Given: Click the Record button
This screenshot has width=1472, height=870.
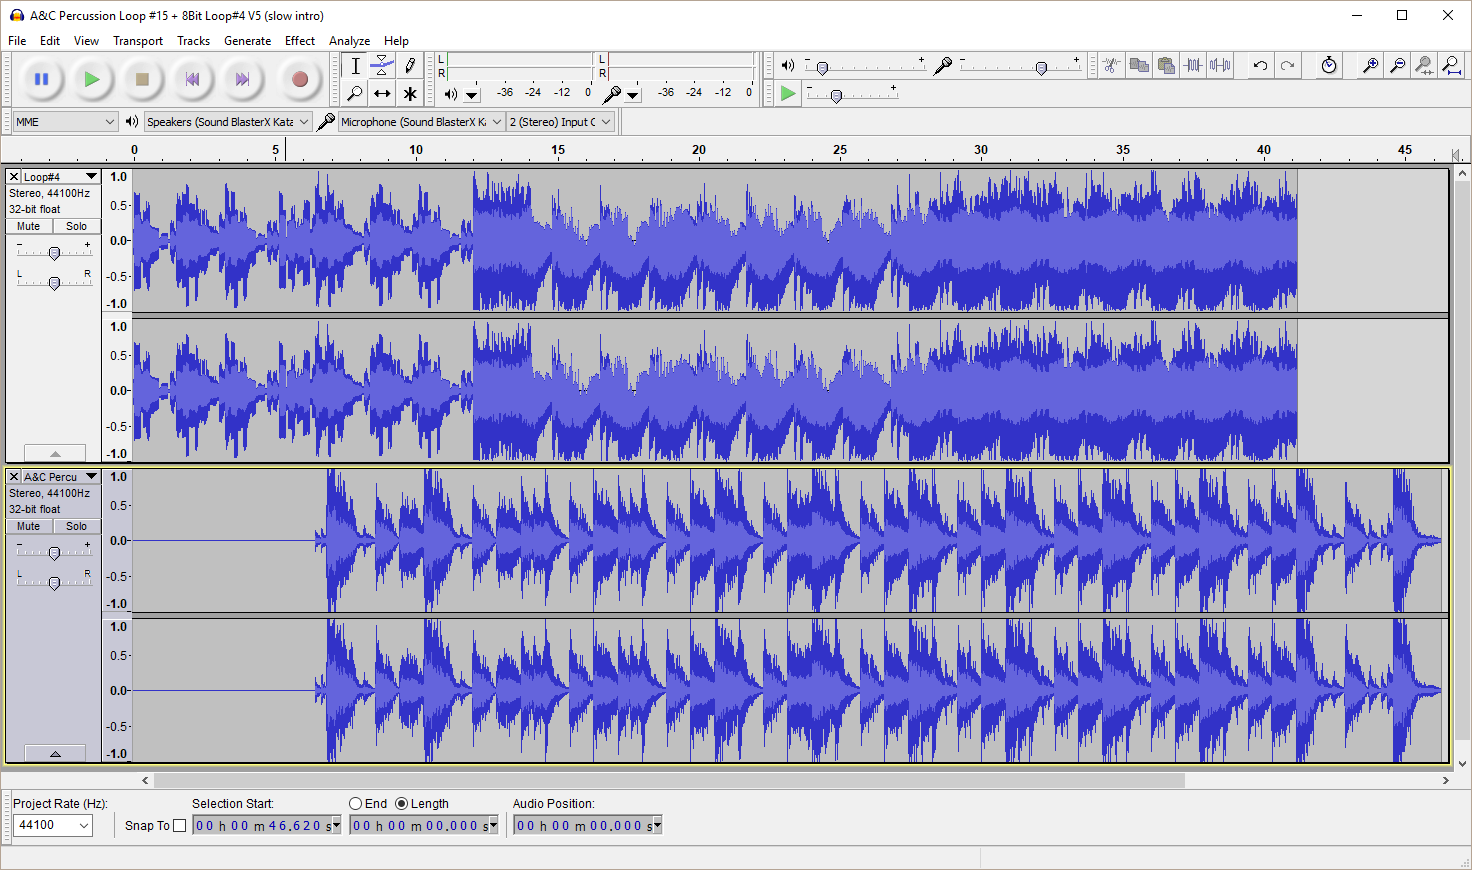Looking at the screenshot, I should point(299,79).
